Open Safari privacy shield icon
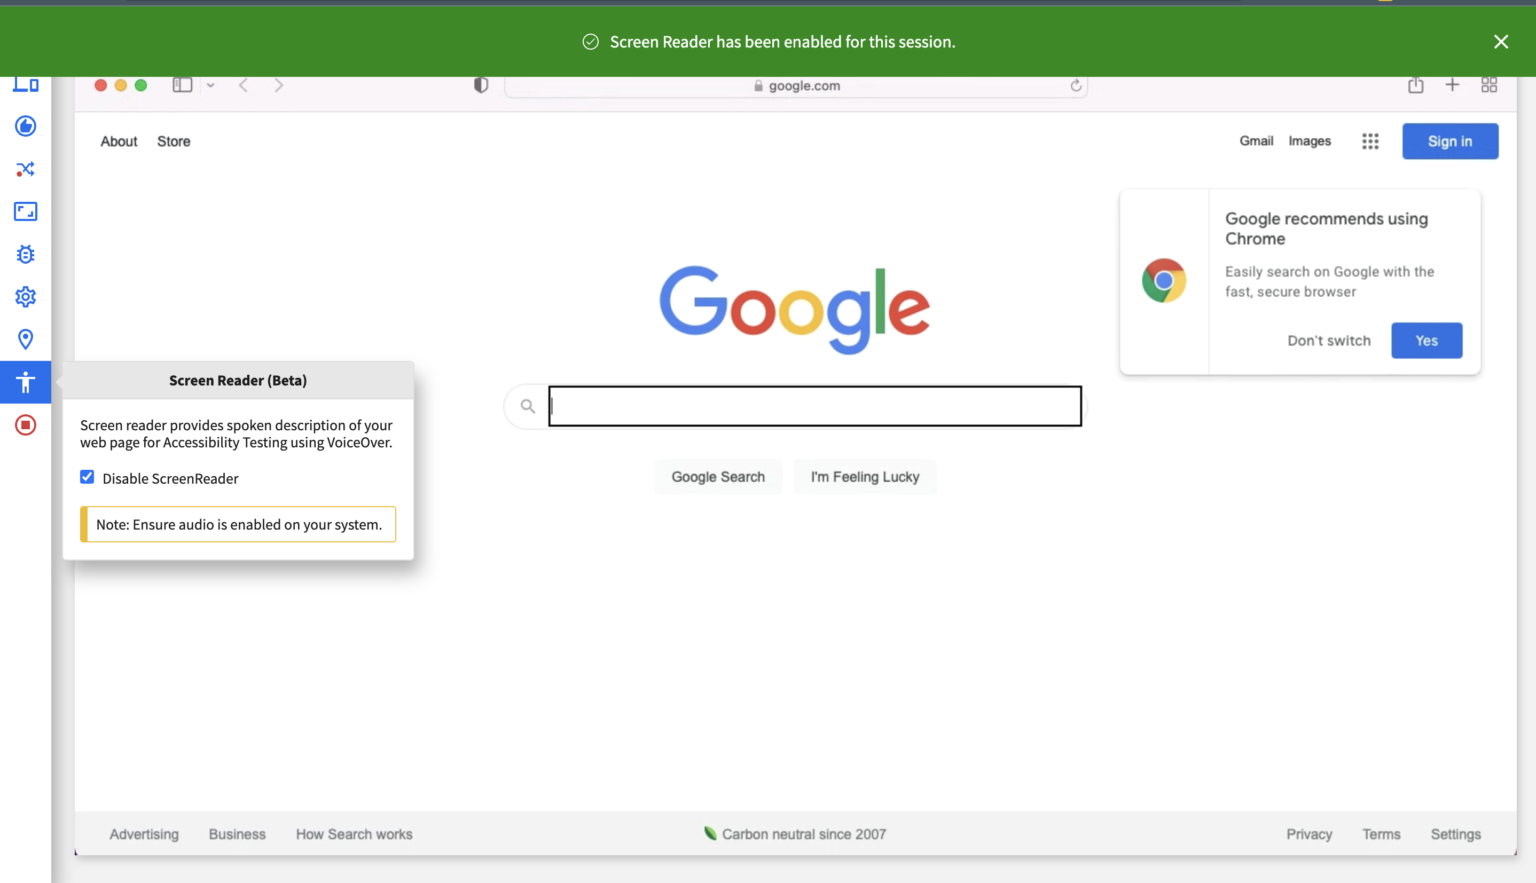 click(x=481, y=85)
